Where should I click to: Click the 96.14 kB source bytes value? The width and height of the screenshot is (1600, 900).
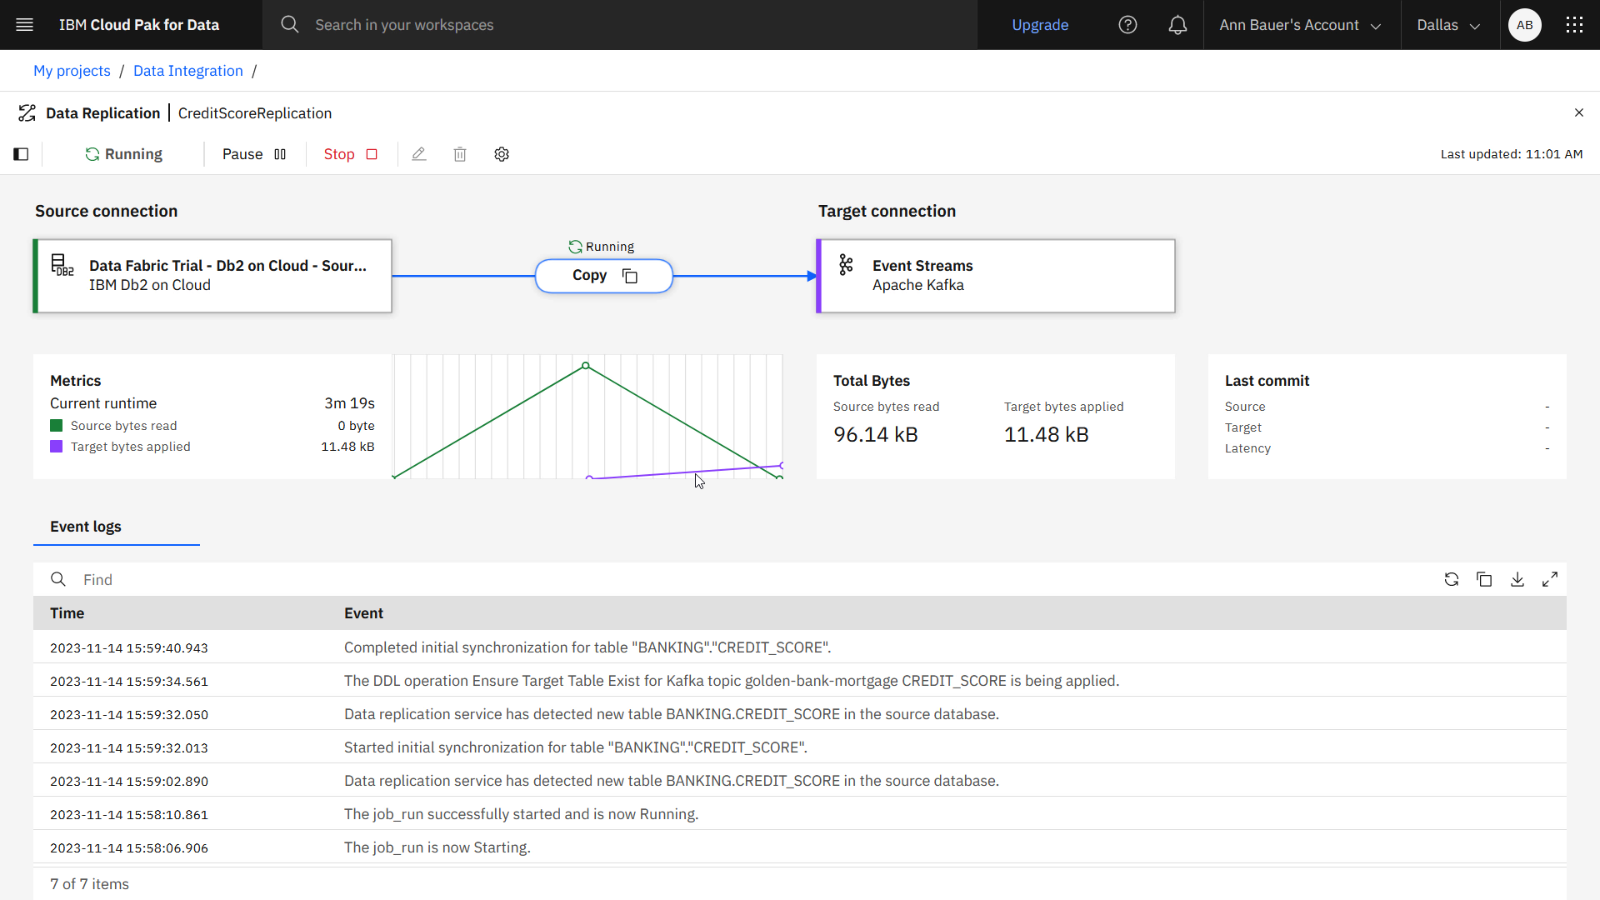click(x=876, y=435)
